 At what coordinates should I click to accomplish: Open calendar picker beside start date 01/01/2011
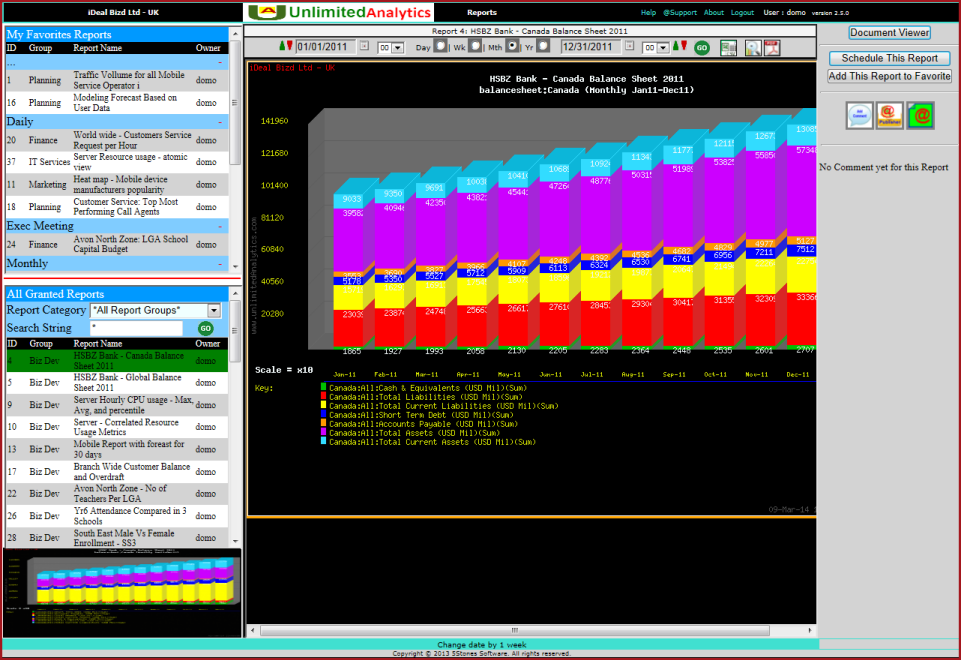click(364, 46)
